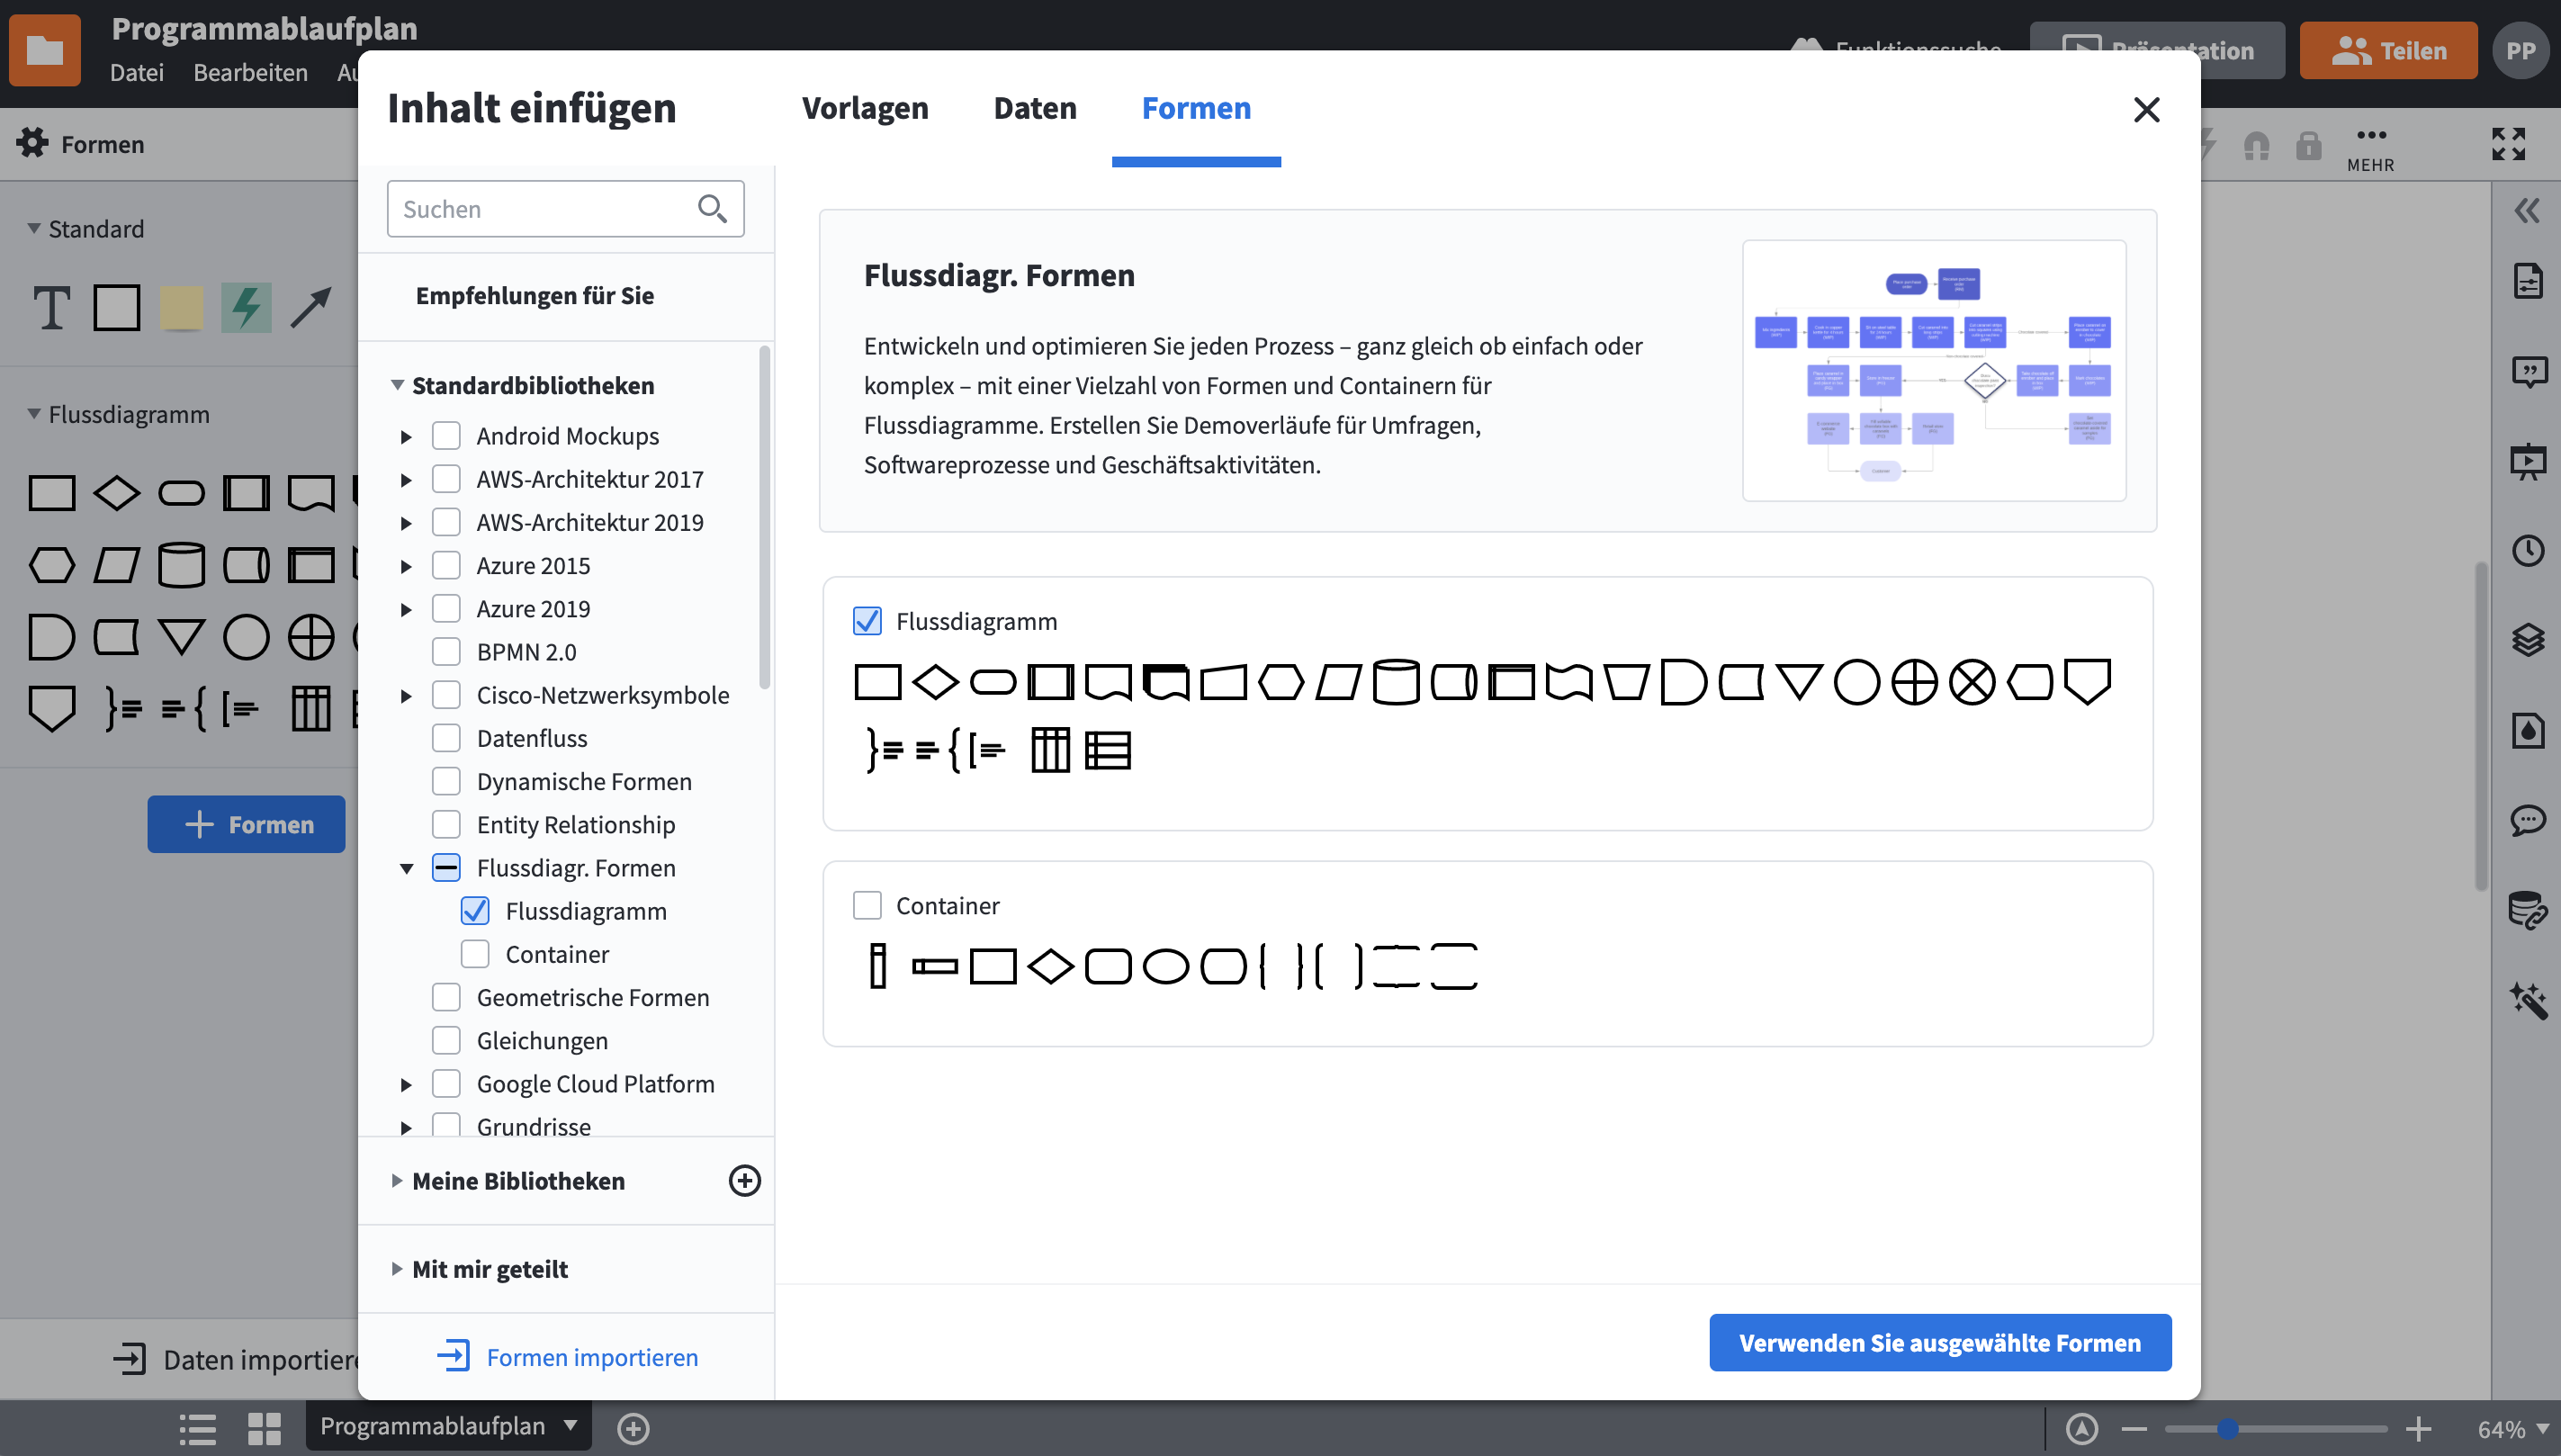Open the search magnifier in the Suchen field
Viewport: 2561px width, 1456px height.
coord(713,208)
